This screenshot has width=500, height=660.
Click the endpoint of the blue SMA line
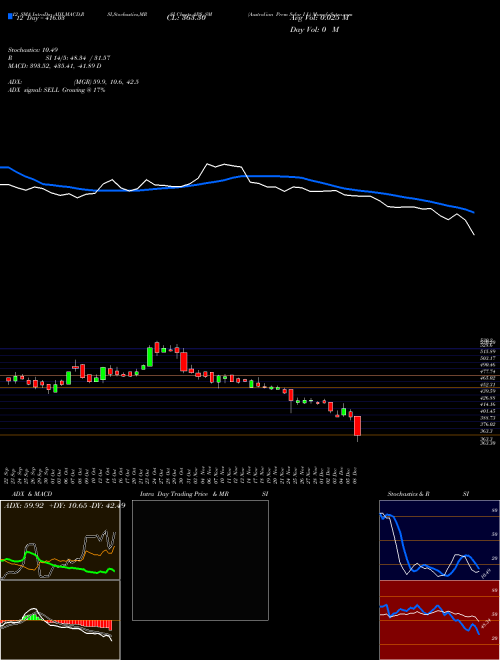[x=474, y=213]
